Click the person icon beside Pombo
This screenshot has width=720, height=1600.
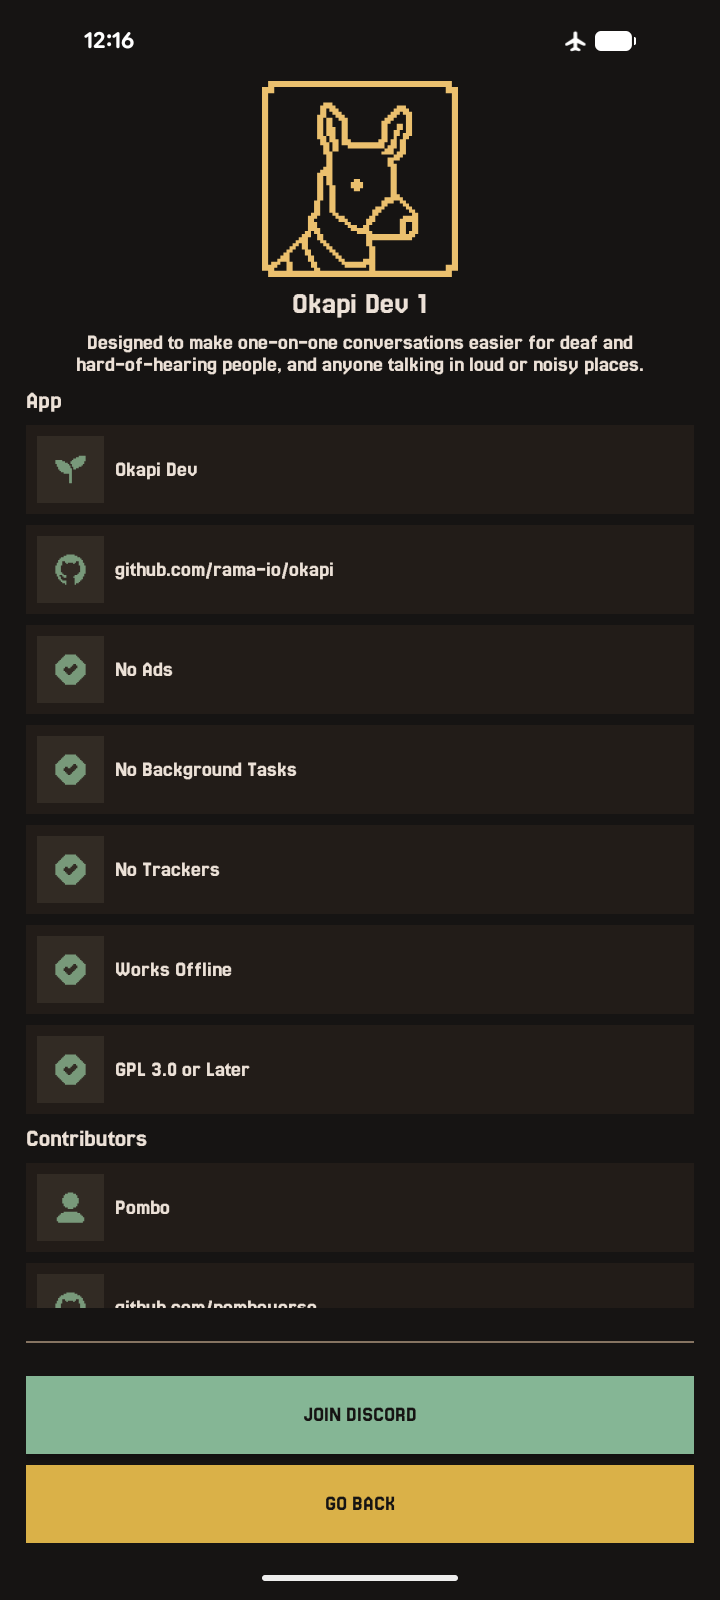click(70, 1207)
